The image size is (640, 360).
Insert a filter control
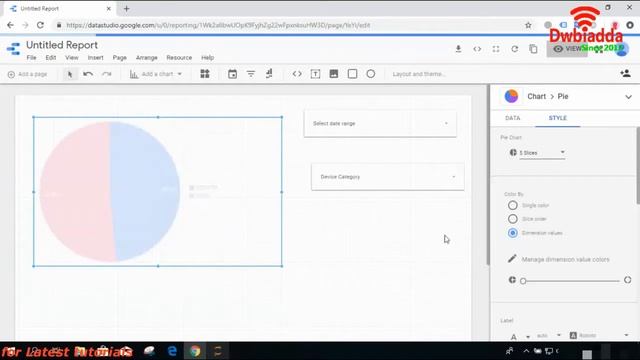coord(251,74)
